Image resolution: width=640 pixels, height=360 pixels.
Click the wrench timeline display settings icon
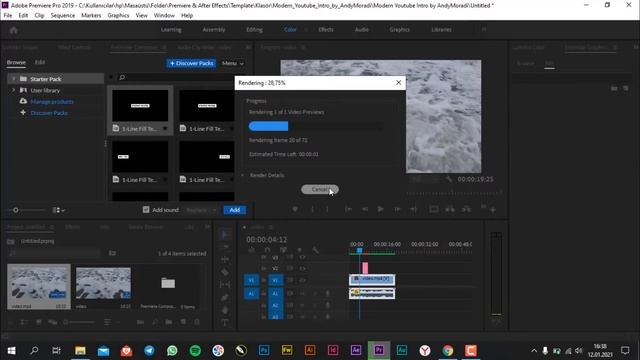click(x=316, y=250)
